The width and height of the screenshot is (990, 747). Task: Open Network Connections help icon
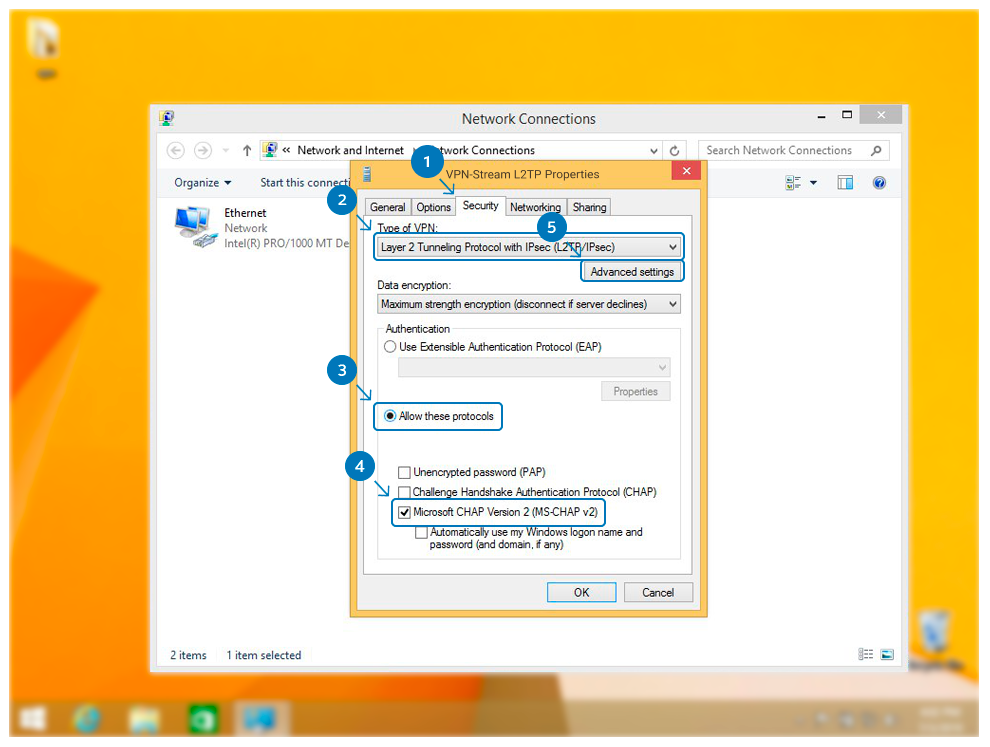tap(879, 183)
